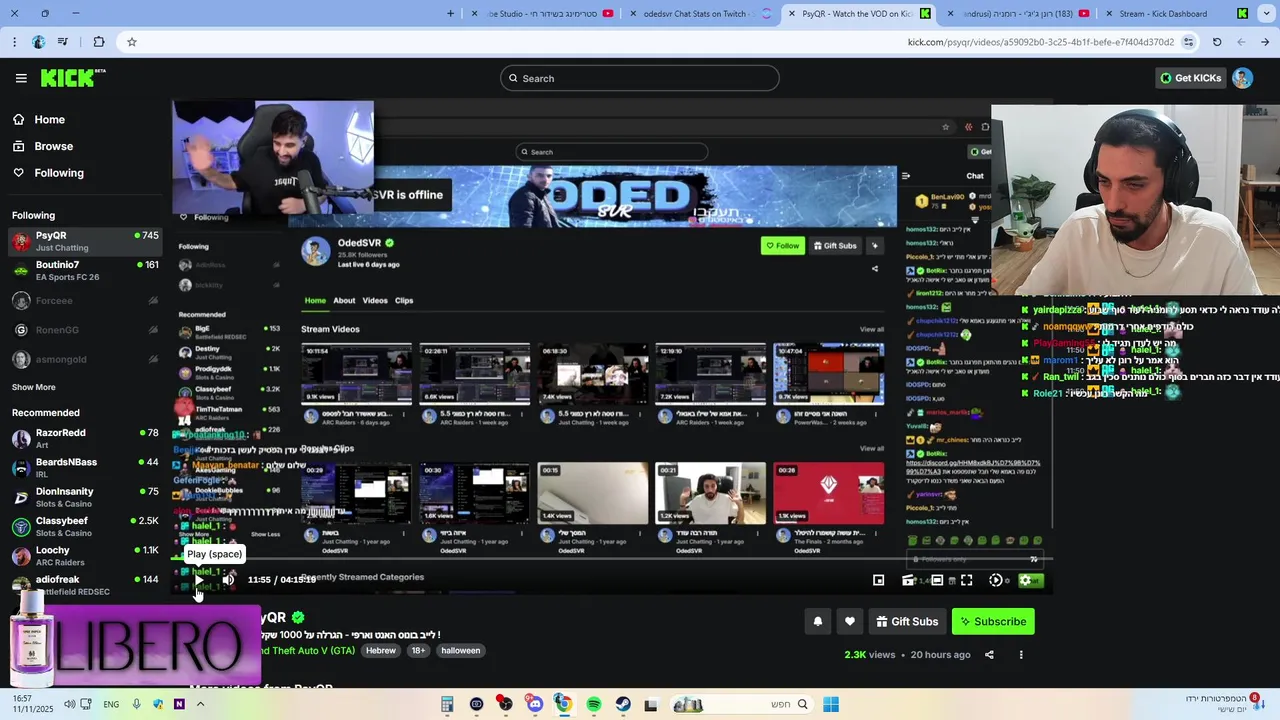Open the browser media control icon
The image size is (1280, 720).
pyautogui.click(x=64, y=42)
